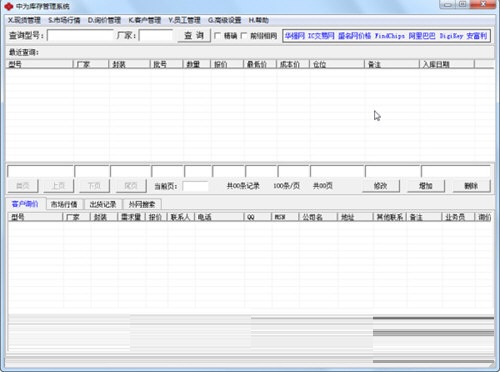
Task: Switch to the 市场行情 tab
Action: coord(64,204)
